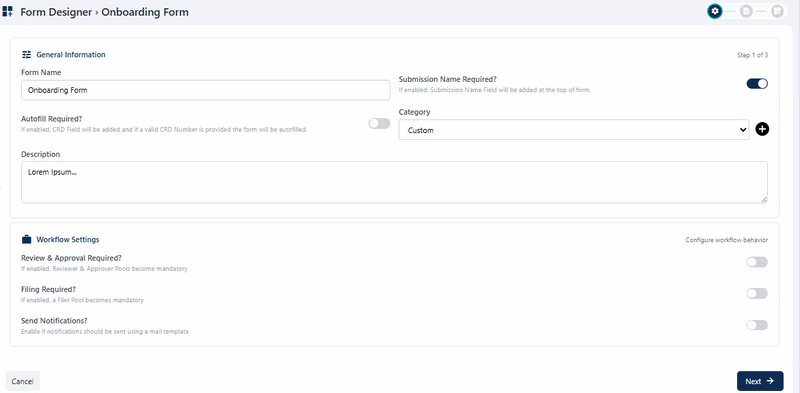The height and width of the screenshot is (393, 800).
Task: Click the arrow icon on Next button
Action: 770,381
